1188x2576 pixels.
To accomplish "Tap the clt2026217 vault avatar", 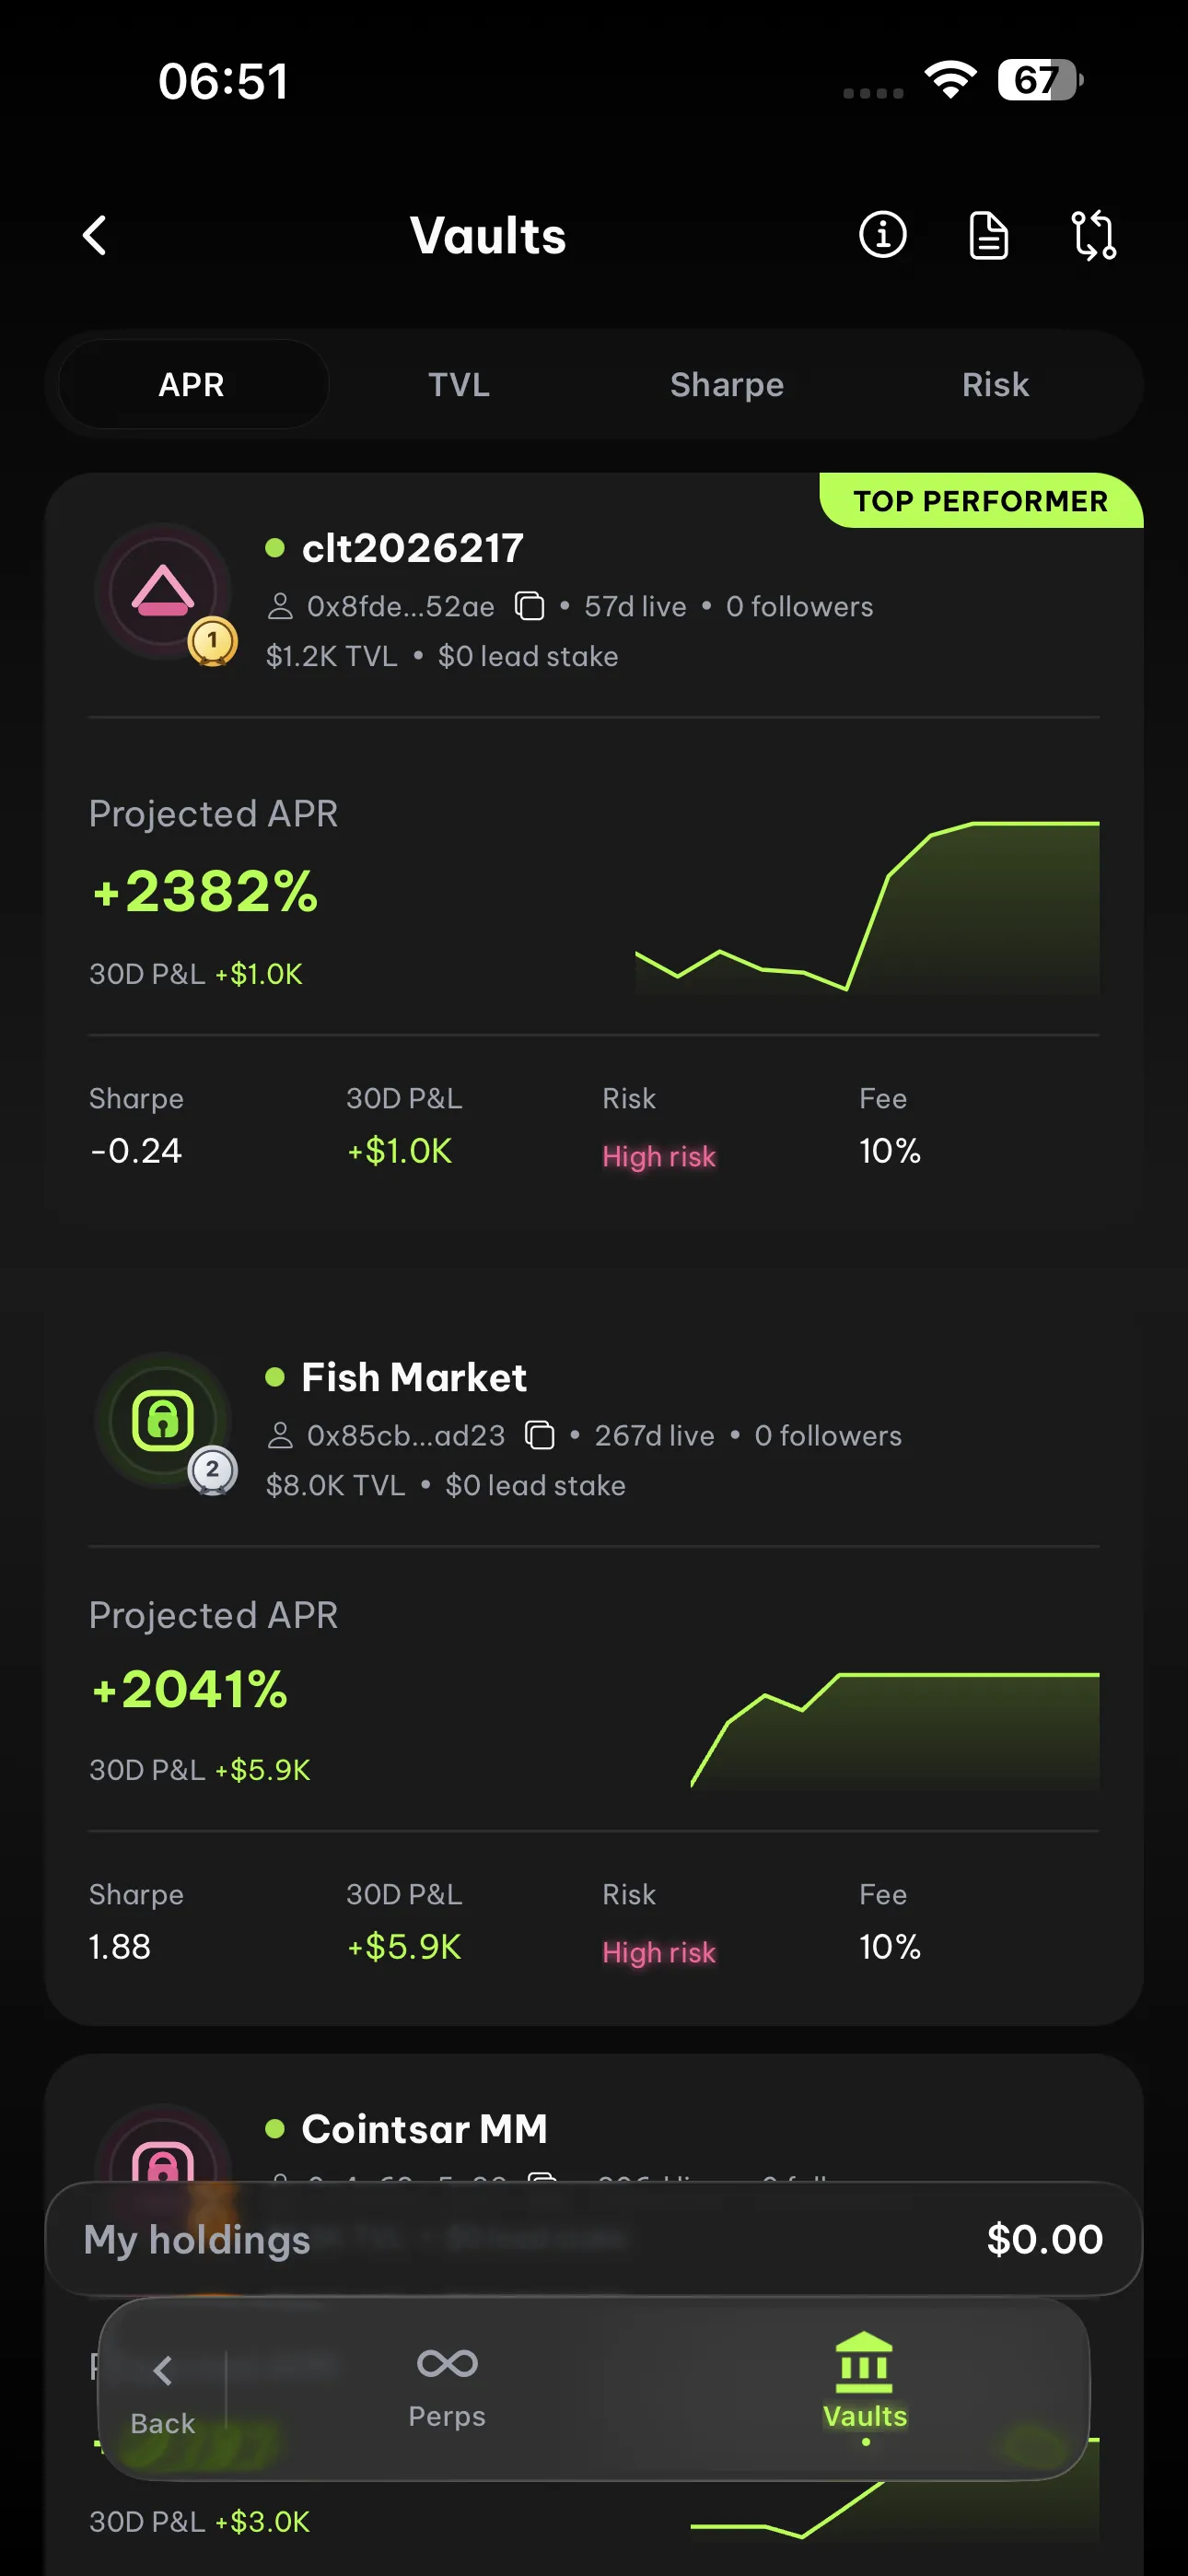I will [x=163, y=591].
